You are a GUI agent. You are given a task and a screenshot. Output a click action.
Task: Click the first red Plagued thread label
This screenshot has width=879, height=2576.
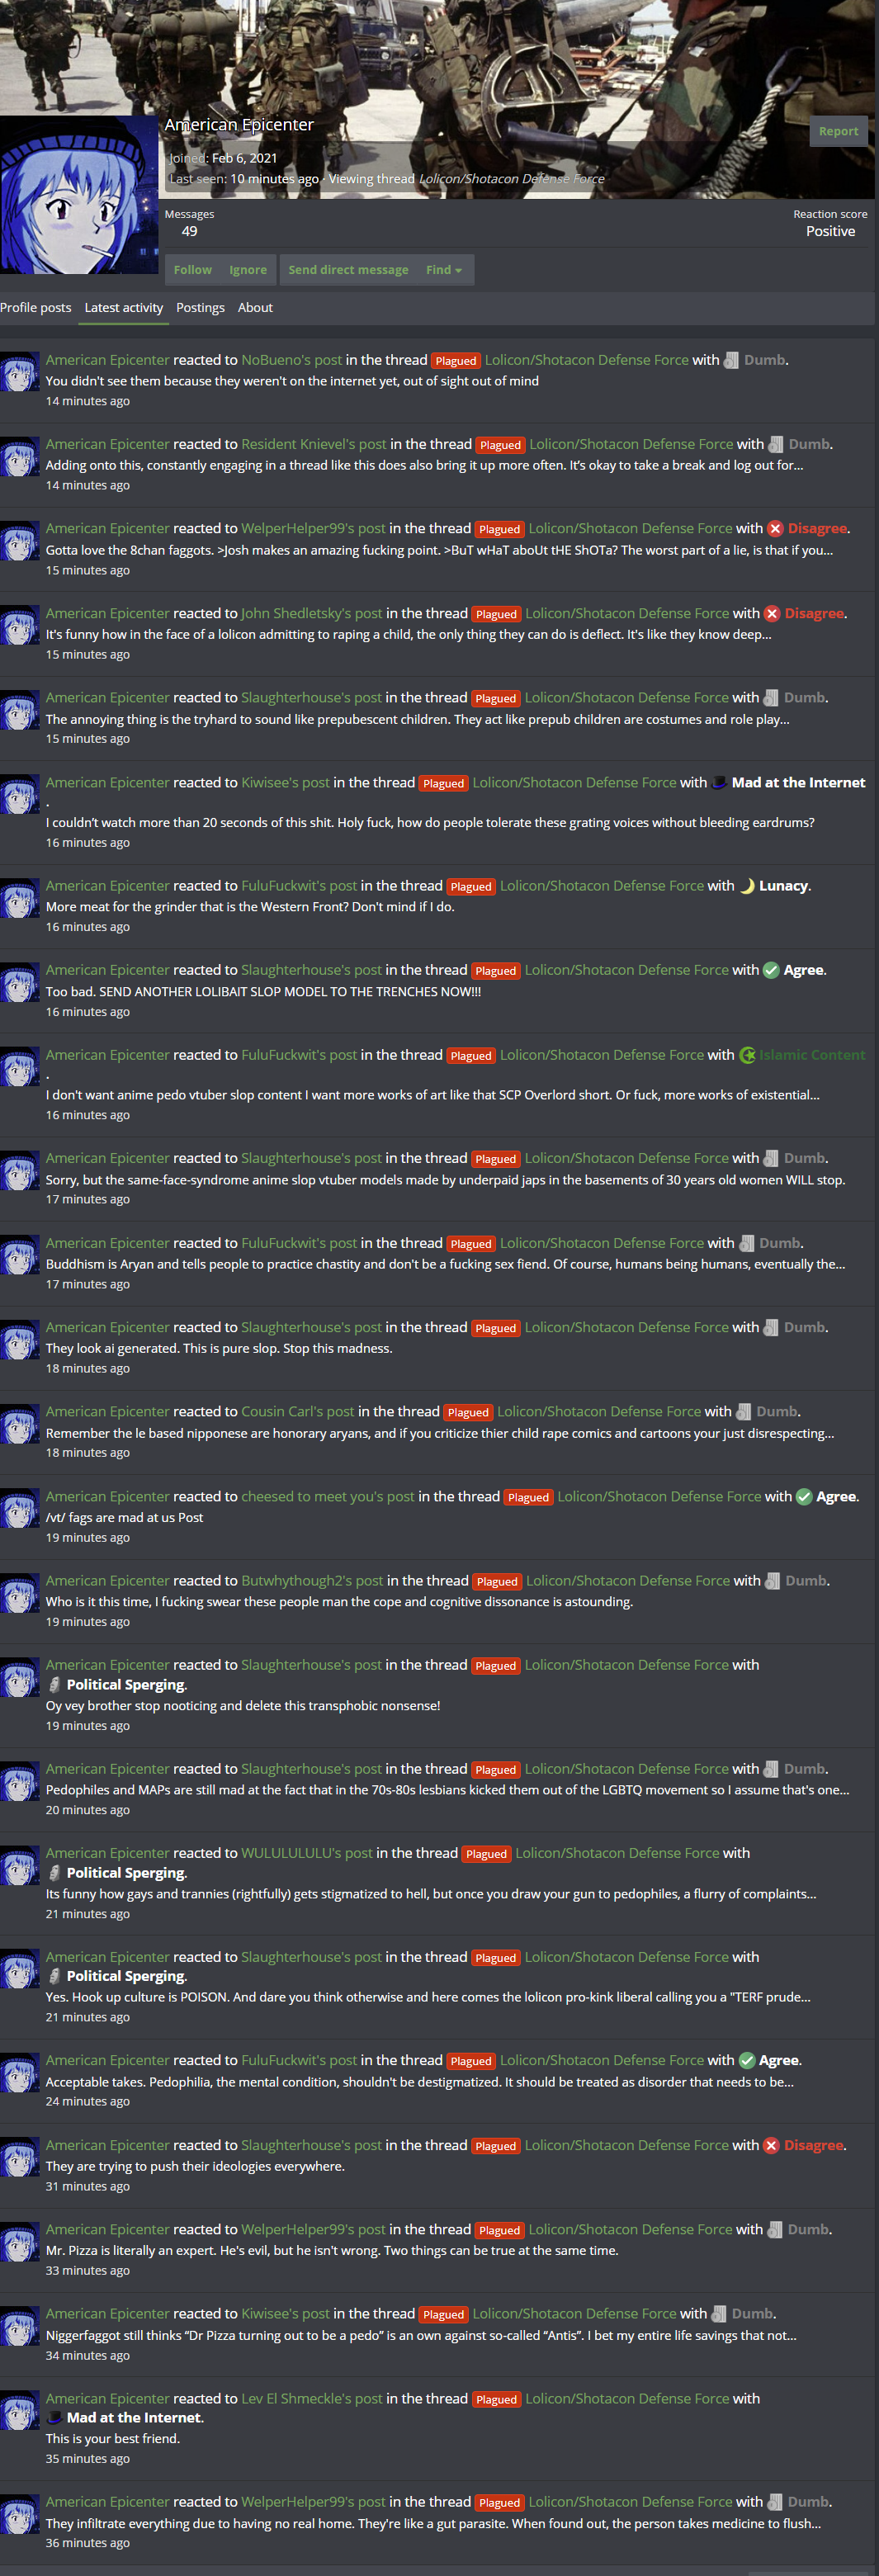(456, 361)
